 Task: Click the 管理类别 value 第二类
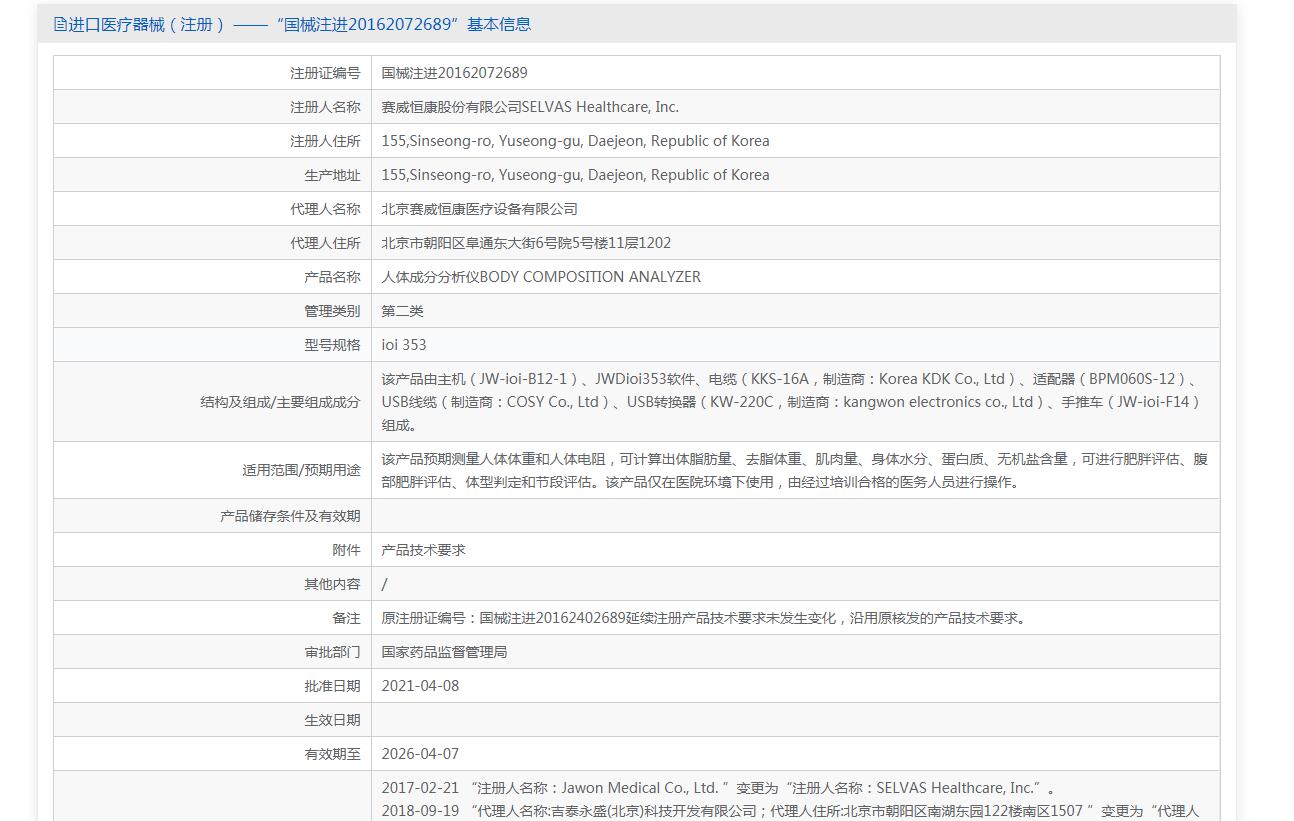402,311
